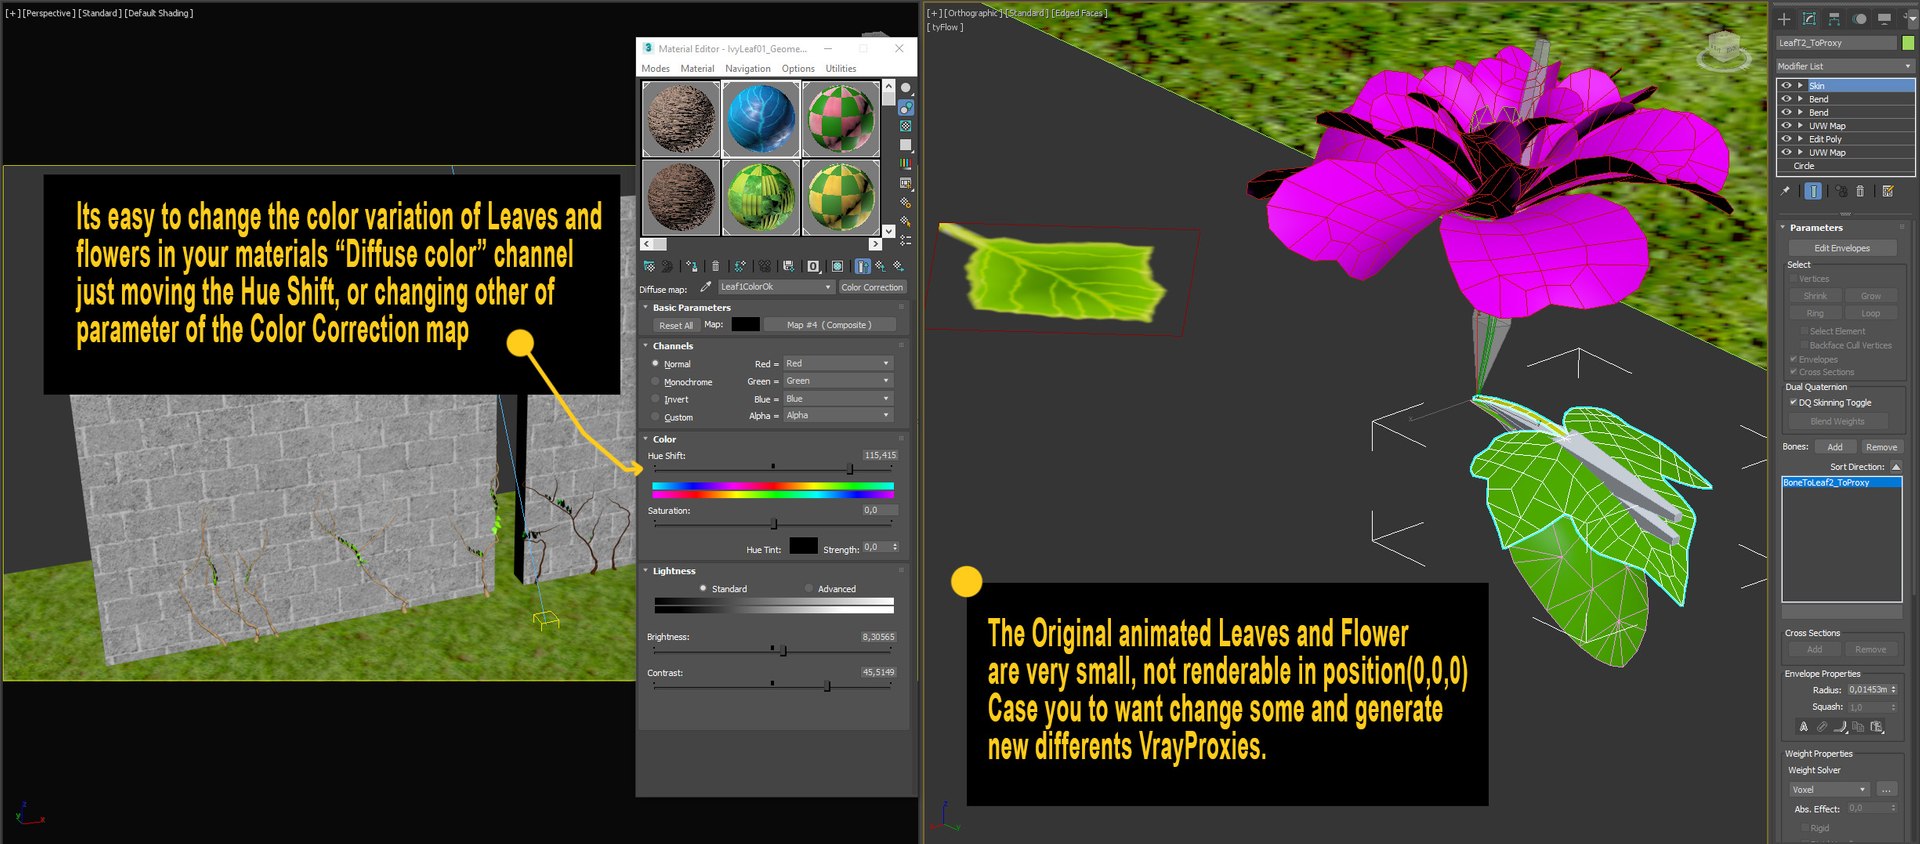Toggle eye visibility for Skin modifier

1786,86
